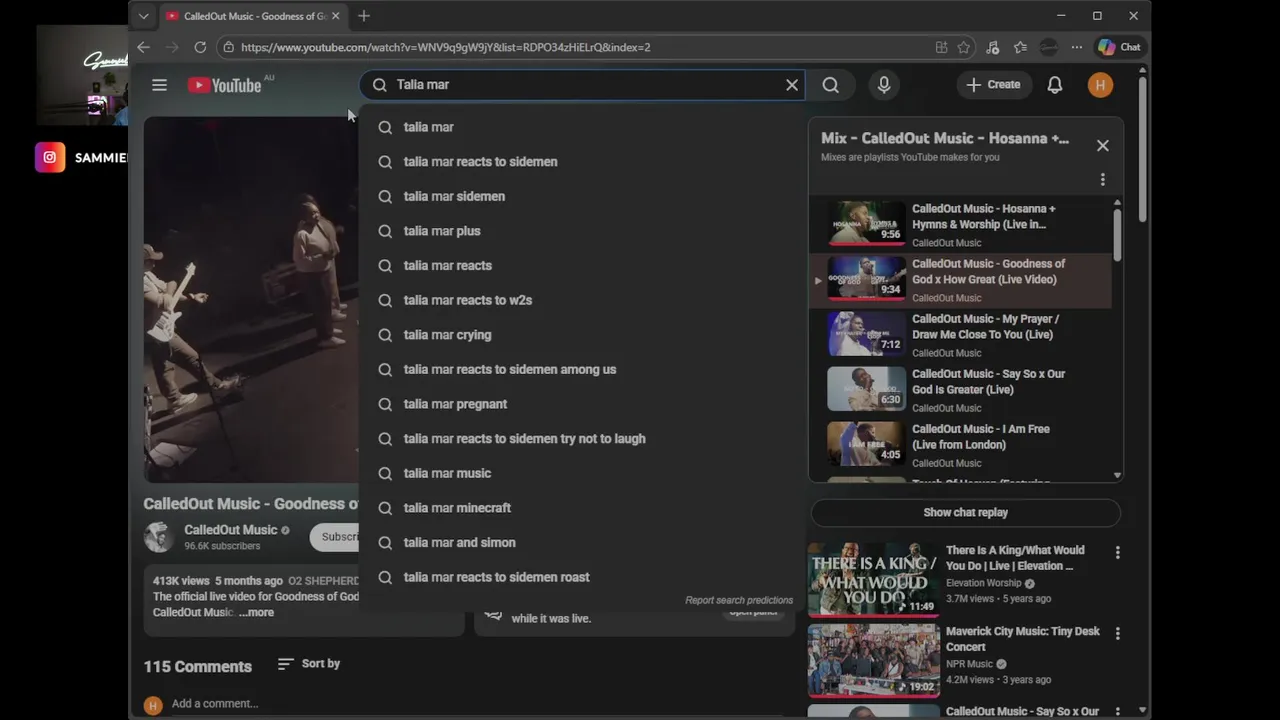This screenshot has width=1280, height=720.
Task: Open CalledOut Music channel name link
Action: [x=231, y=530]
